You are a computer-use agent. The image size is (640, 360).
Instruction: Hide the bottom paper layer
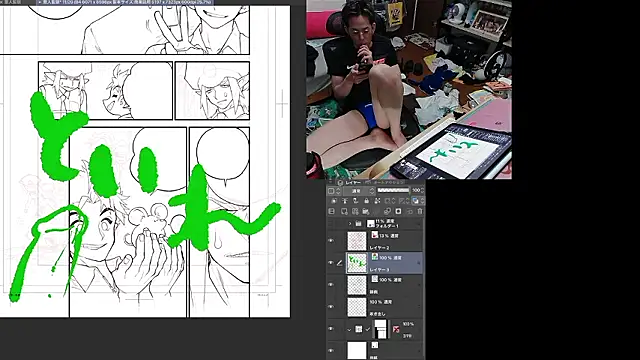331,351
